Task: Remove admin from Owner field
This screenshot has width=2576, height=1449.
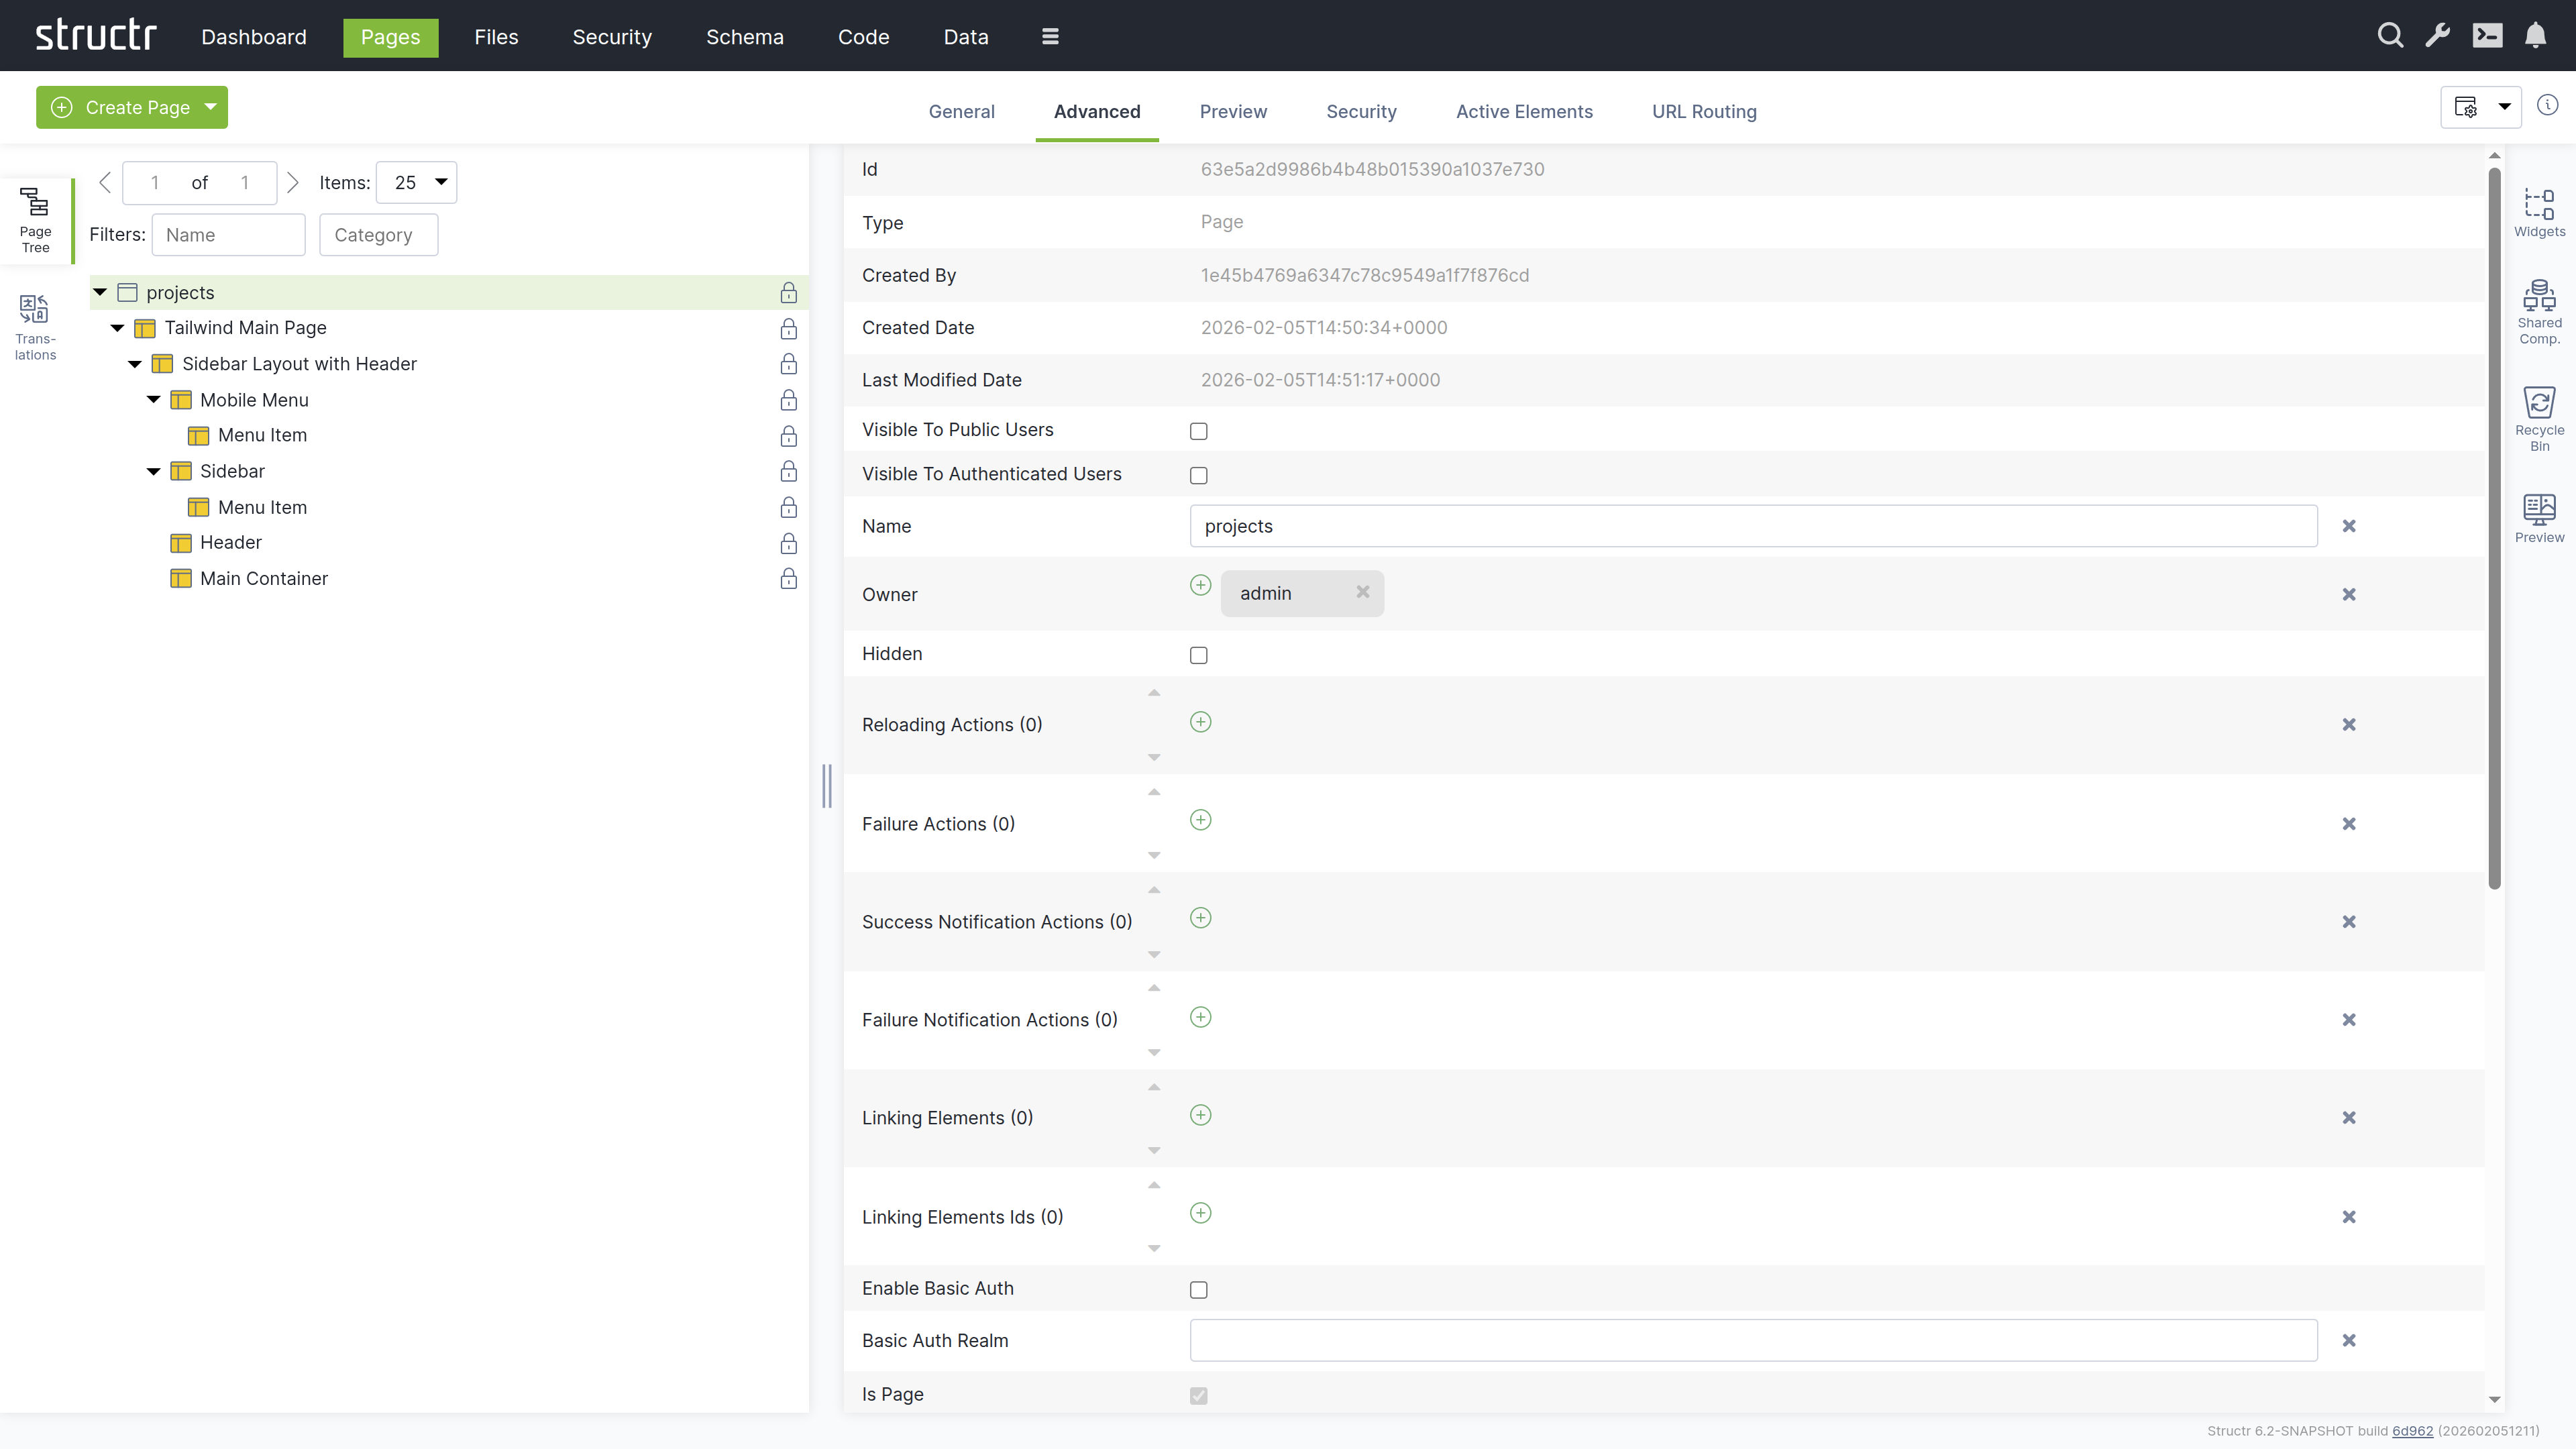Action: click(1362, 592)
